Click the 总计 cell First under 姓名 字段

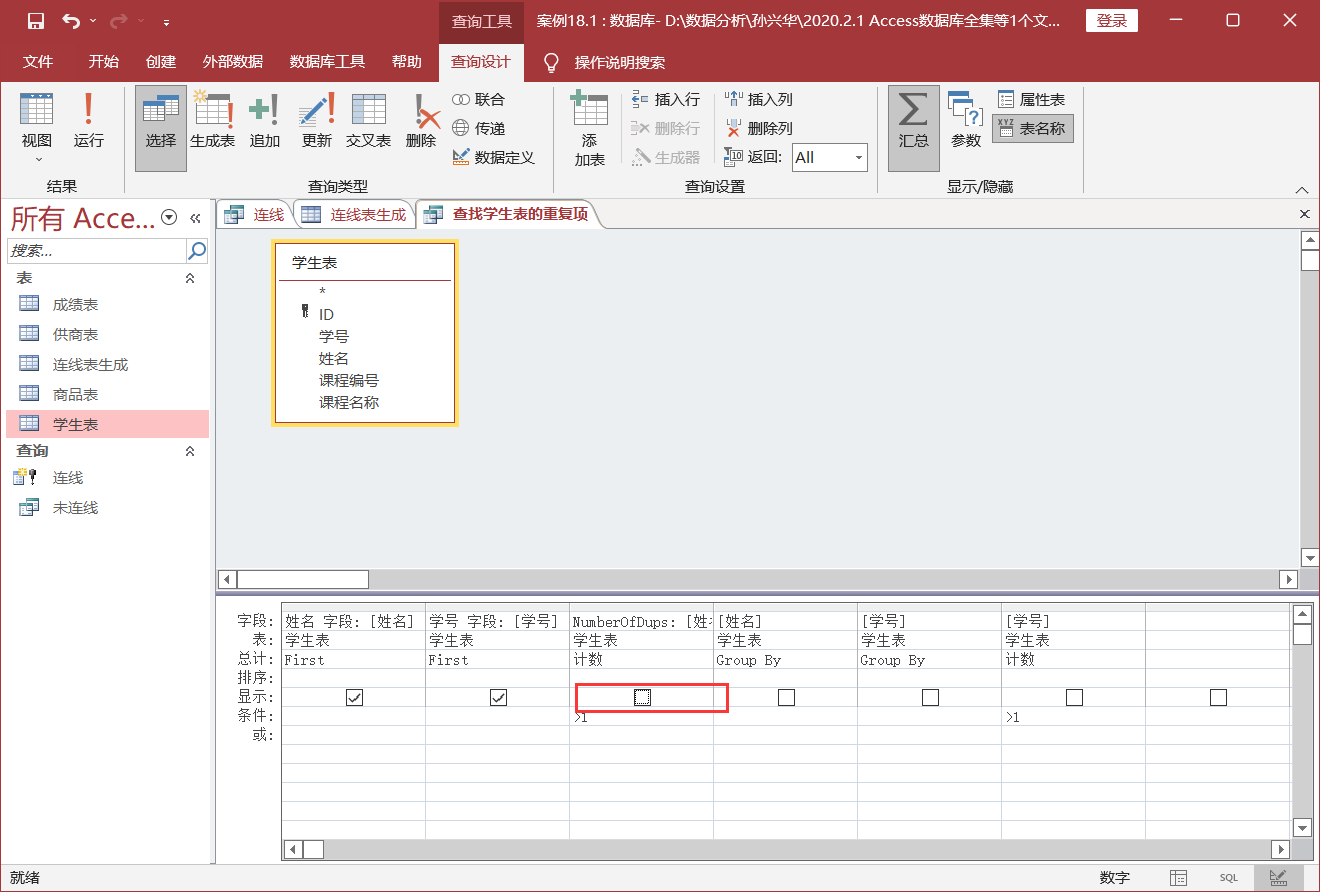[354, 660]
